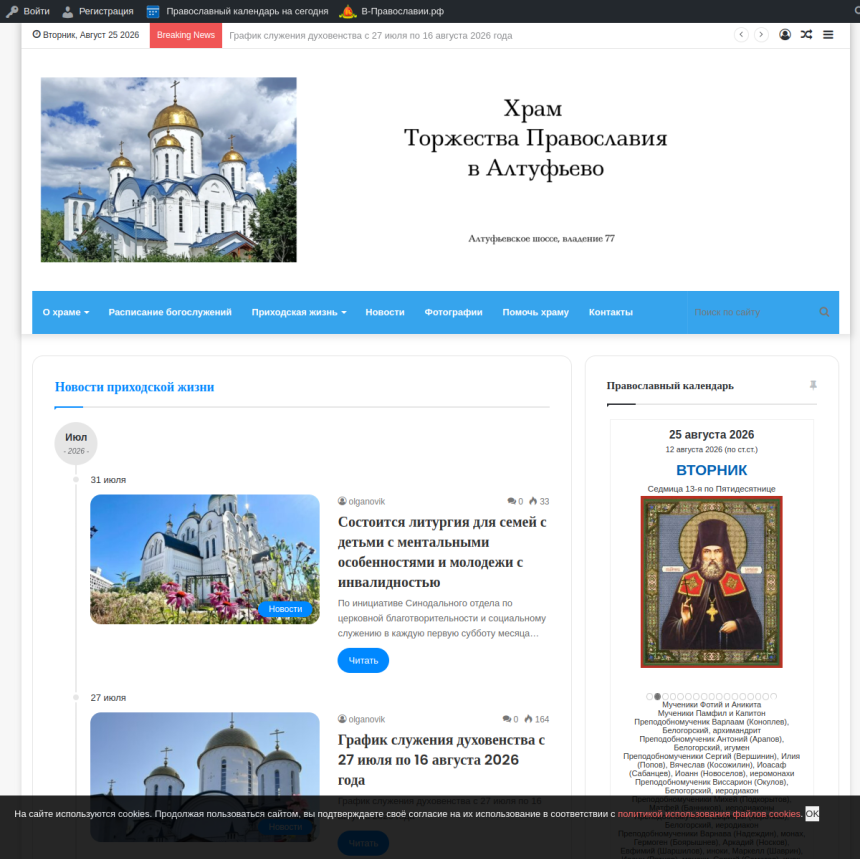Click the Читать button for the liturgy article
This screenshot has width=860, height=859.
[363, 660]
